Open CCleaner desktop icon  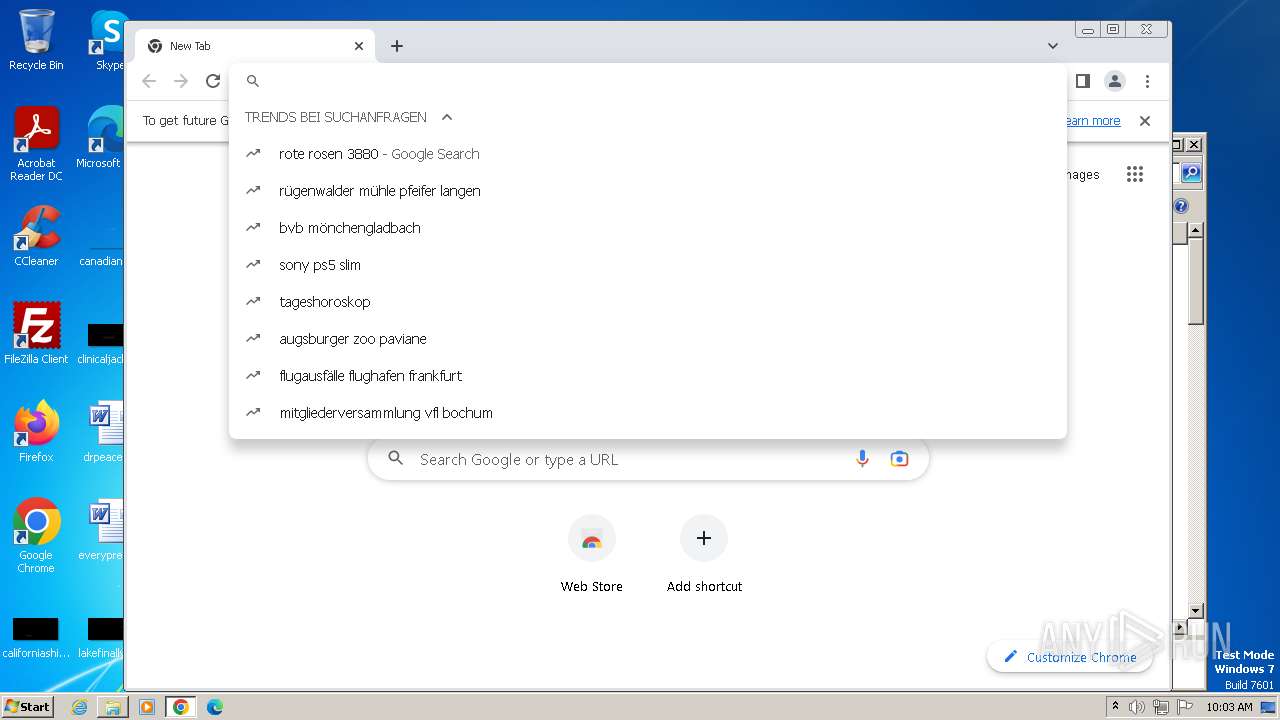36,236
